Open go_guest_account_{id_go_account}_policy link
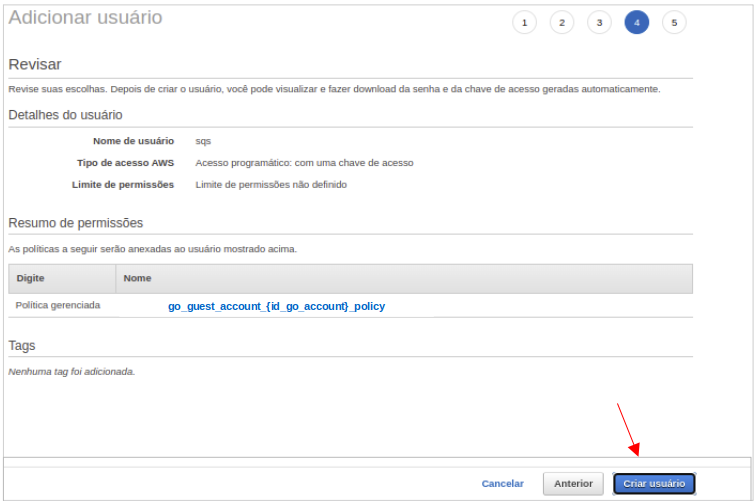The height and width of the screenshot is (501, 756). (276, 306)
